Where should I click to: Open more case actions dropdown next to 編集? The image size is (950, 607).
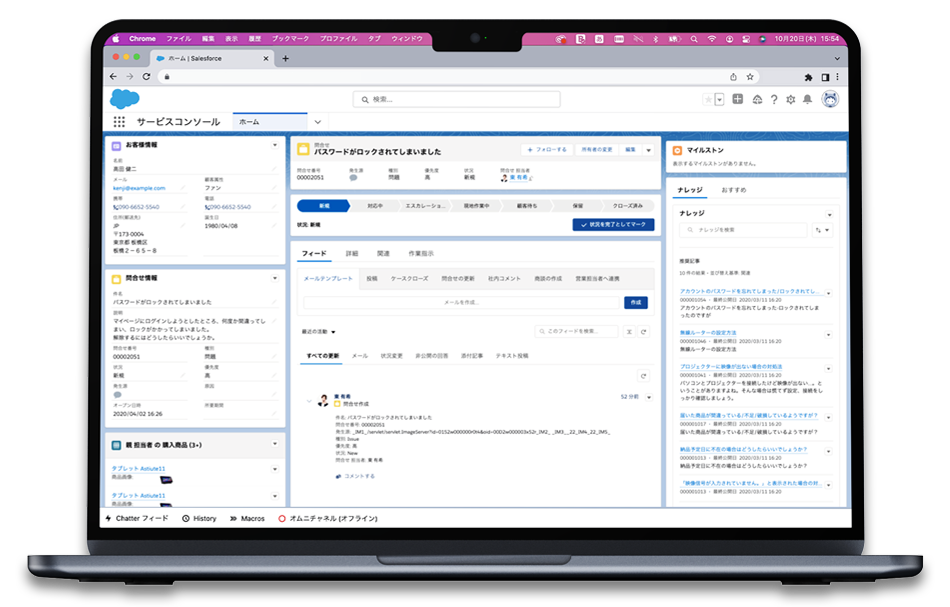(x=648, y=150)
